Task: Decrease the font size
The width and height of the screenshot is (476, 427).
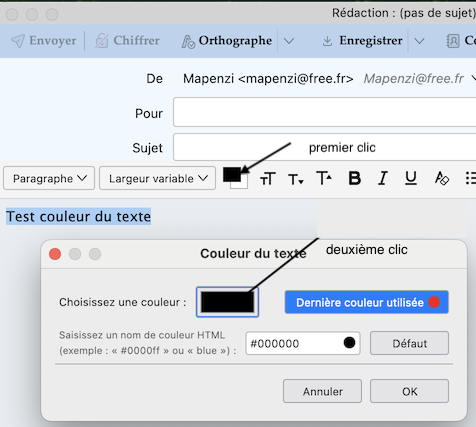Action: tap(296, 179)
